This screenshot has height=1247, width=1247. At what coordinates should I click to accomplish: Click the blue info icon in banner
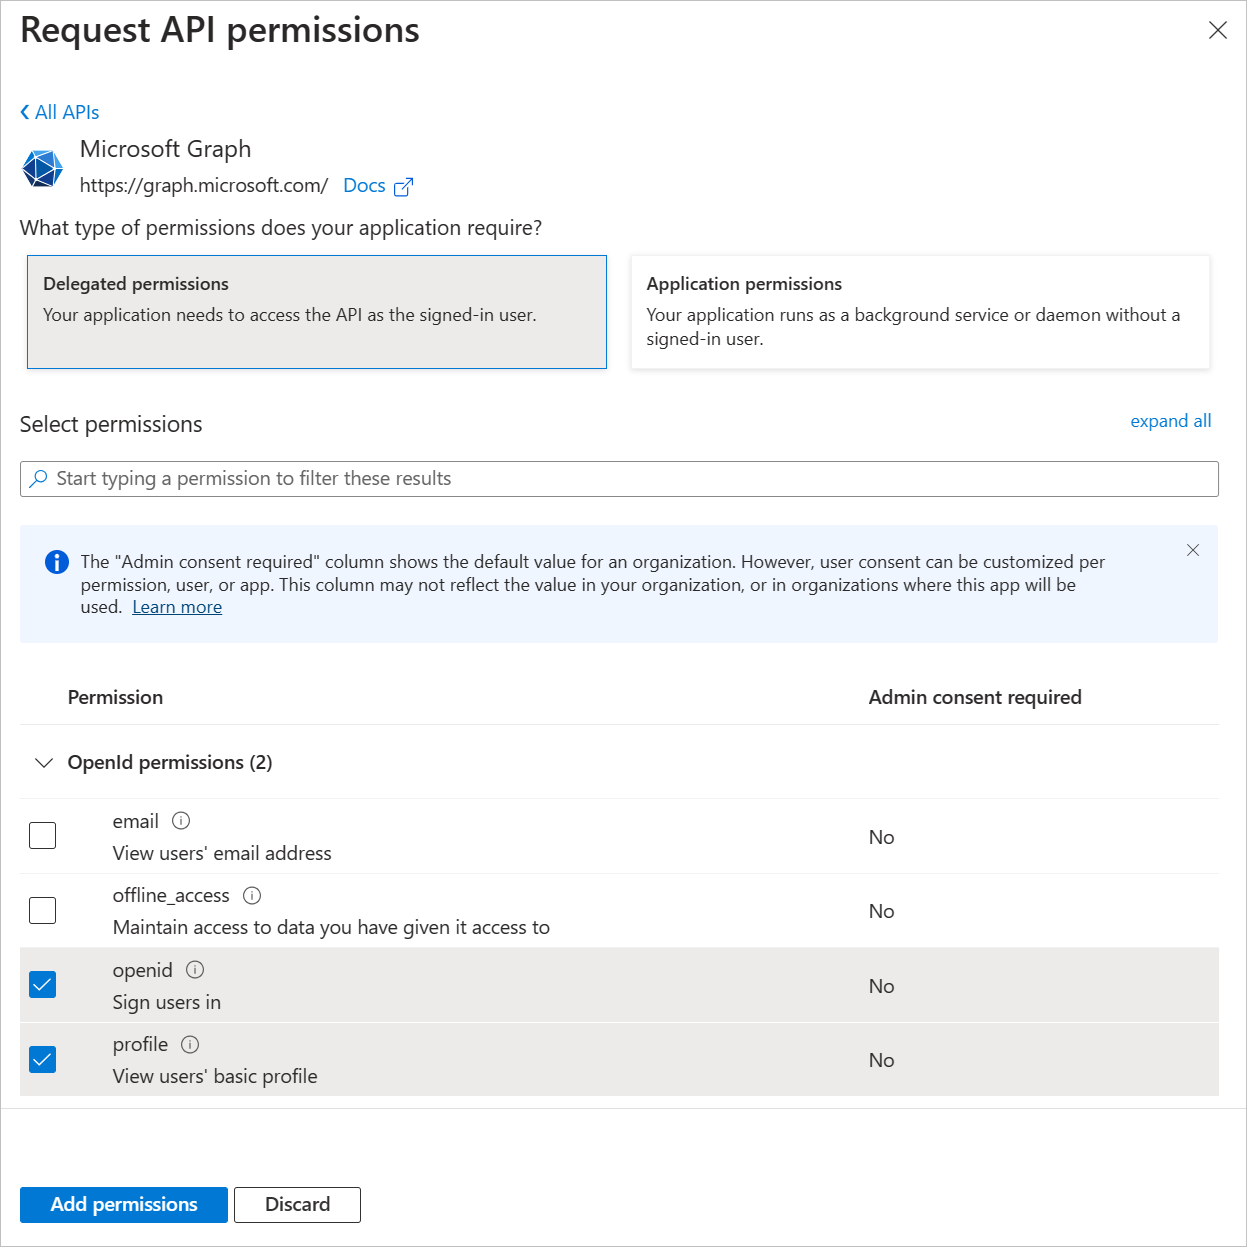pyautogui.click(x=57, y=562)
